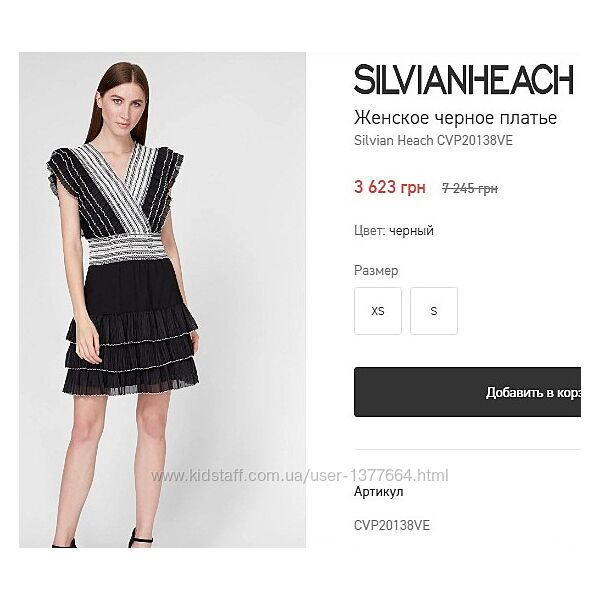Click the crossed-out price 7 245 грн
The image size is (600, 600).
pos(470,188)
